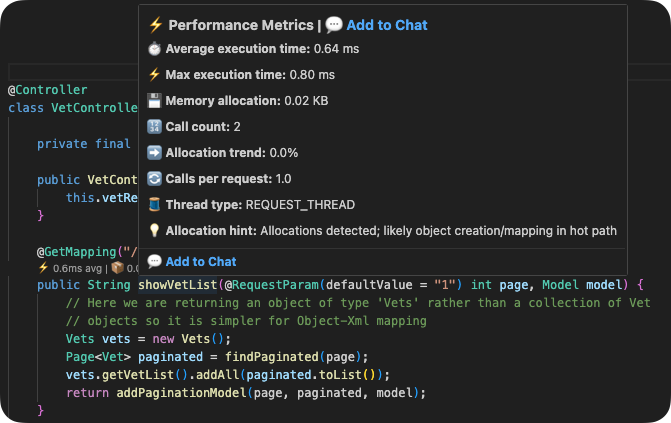Click the 'Allocation trend: 0.0%' line

[x=232, y=153]
